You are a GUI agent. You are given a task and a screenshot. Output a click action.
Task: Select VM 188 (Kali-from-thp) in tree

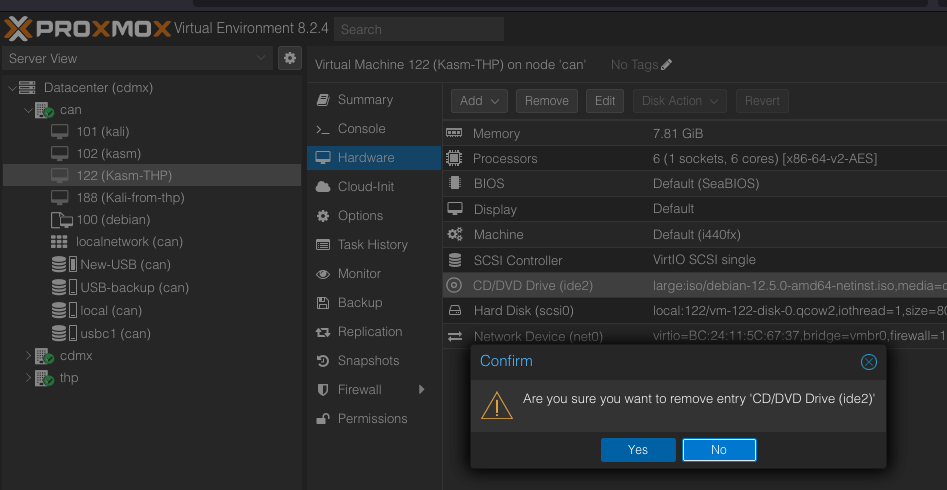click(130, 198)
